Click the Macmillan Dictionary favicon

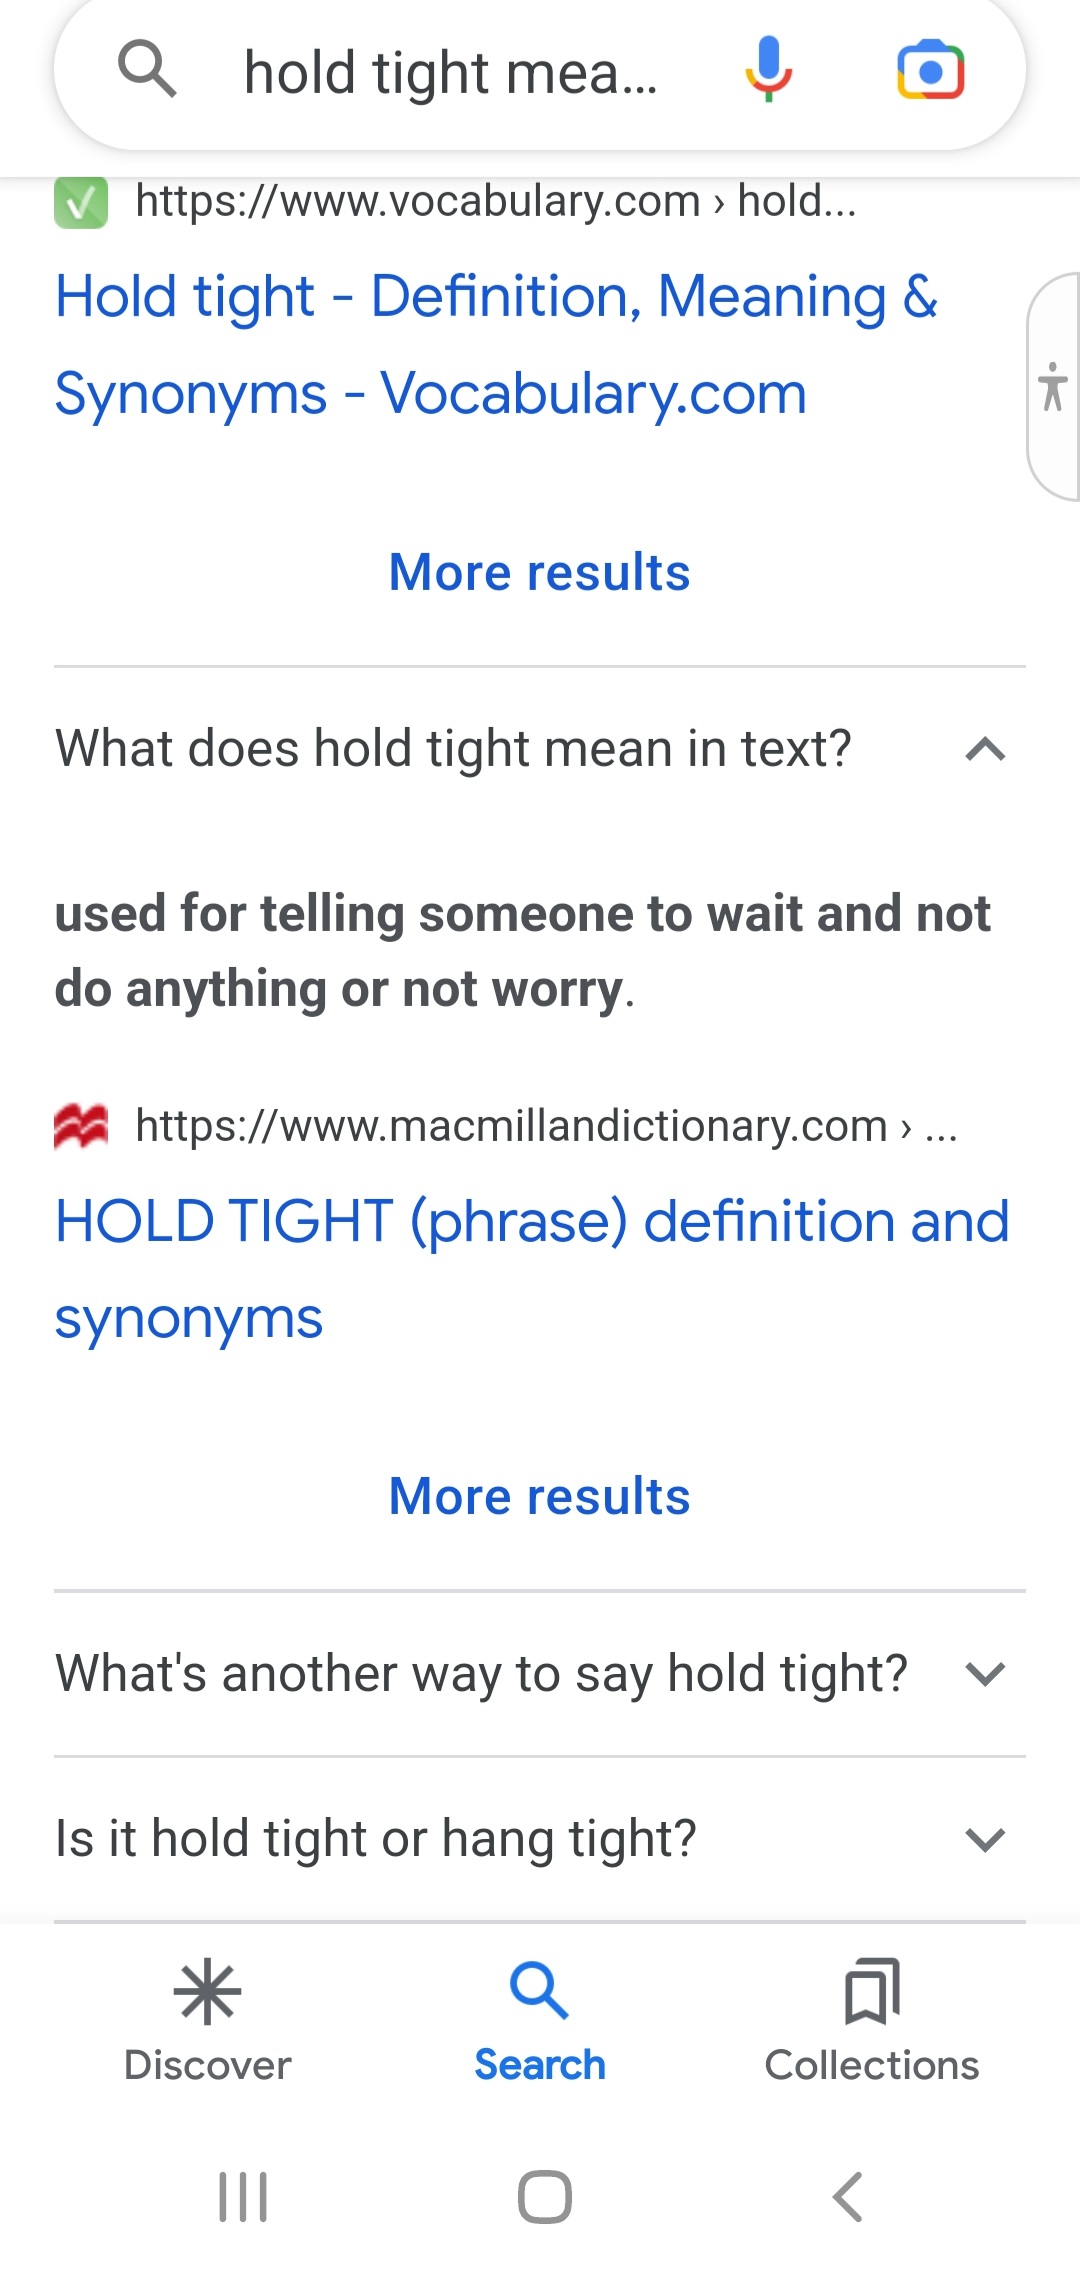click(x=81, y=1127)
